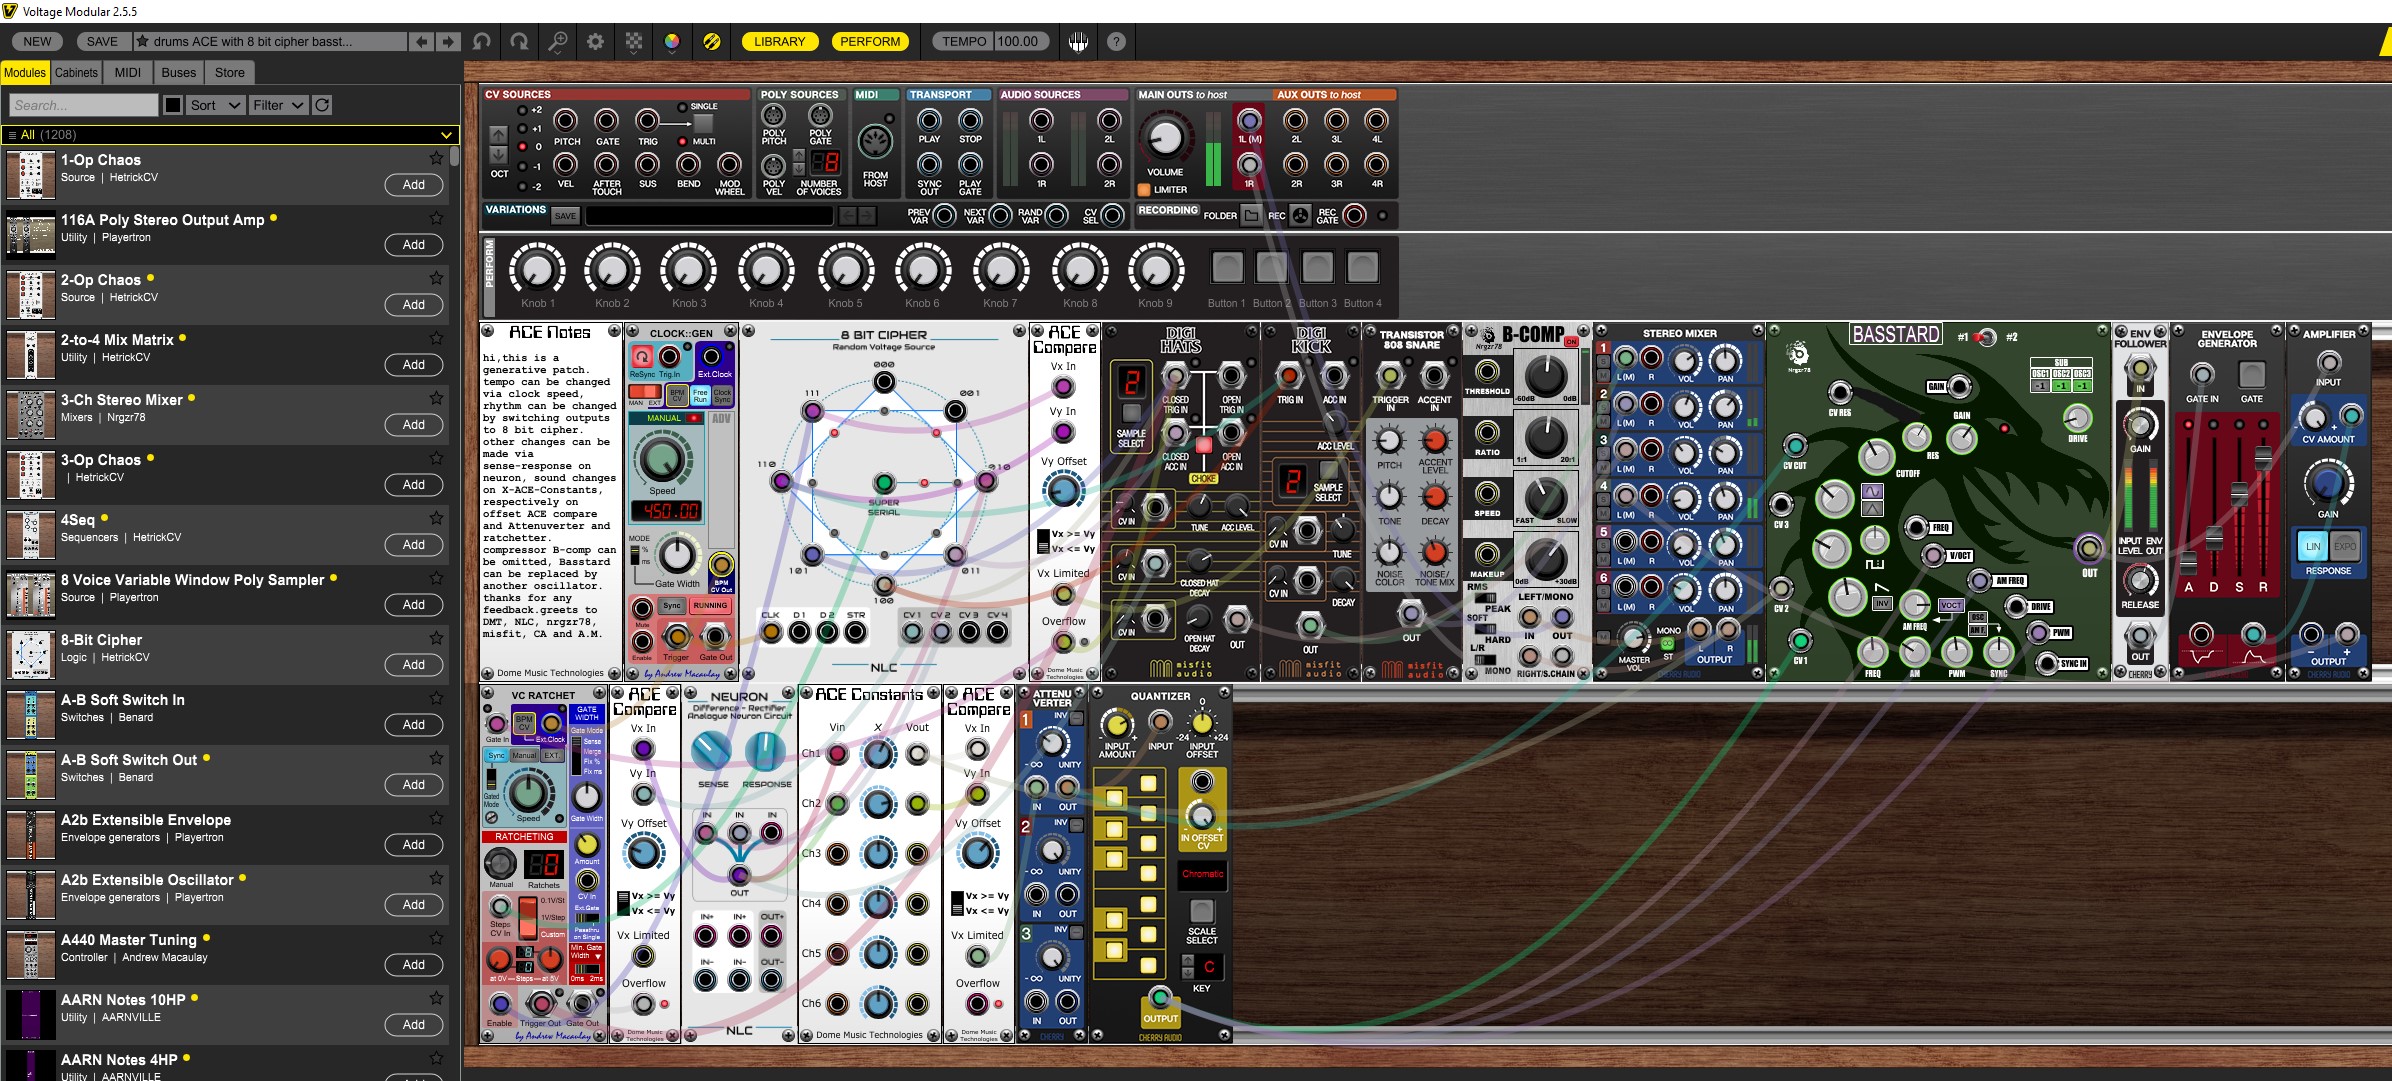This screenshot has height=1081, width=2392.
Task: Open the magnifier zoom tool
Action: tap(557, 42)
